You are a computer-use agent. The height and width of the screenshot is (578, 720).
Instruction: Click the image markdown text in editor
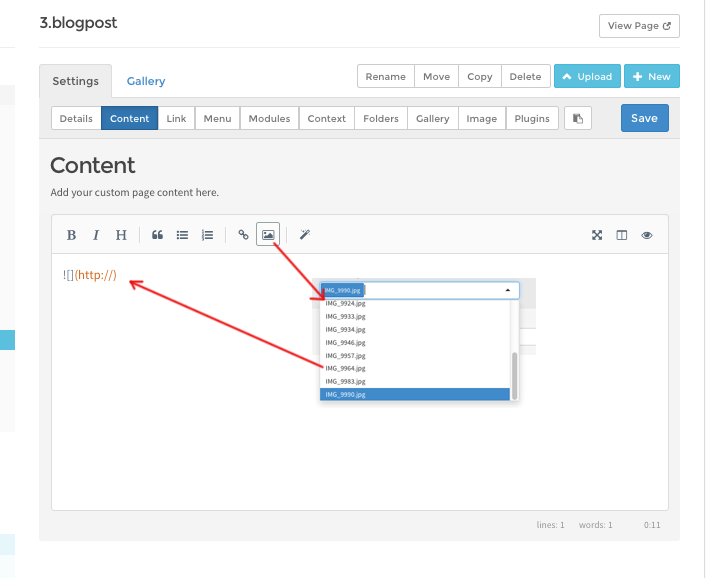pos(90,275)
